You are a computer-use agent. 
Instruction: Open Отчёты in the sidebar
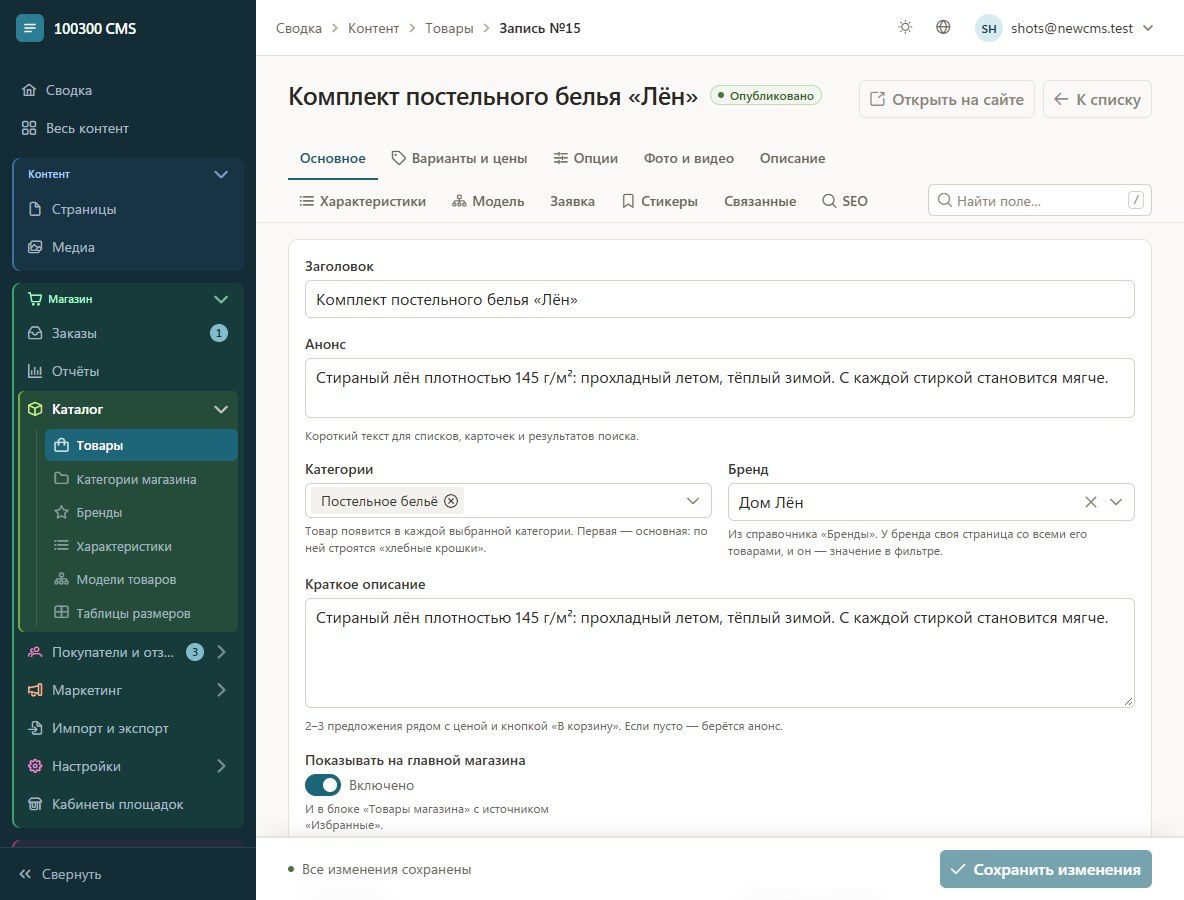click(129, 371)
